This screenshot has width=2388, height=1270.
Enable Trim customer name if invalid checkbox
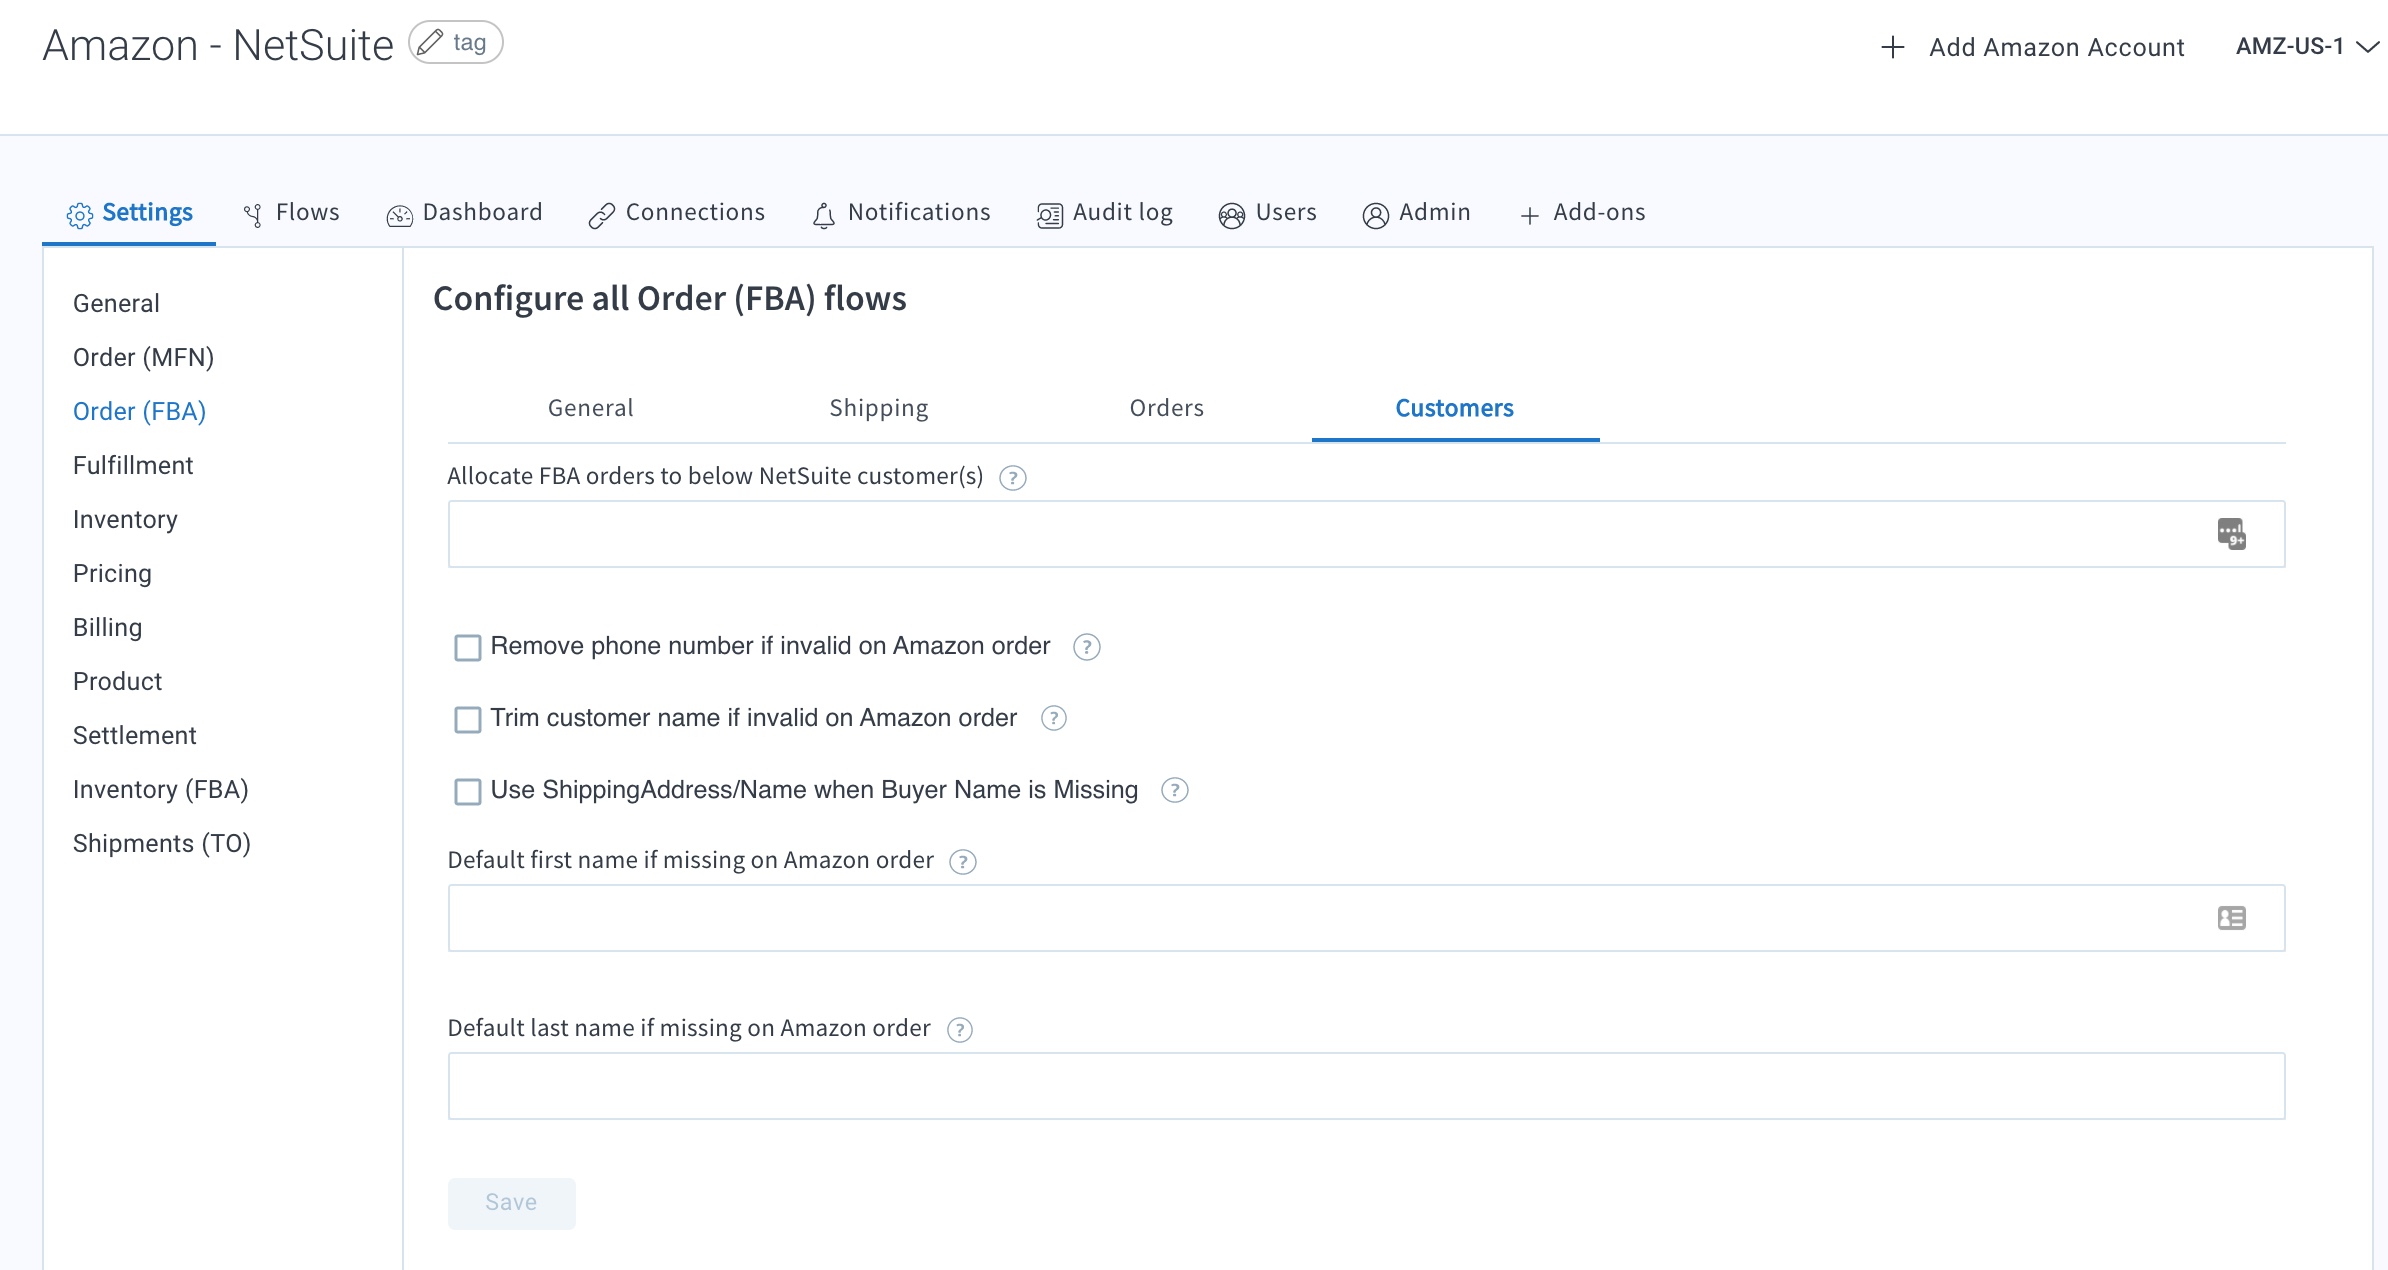(468, 719)
